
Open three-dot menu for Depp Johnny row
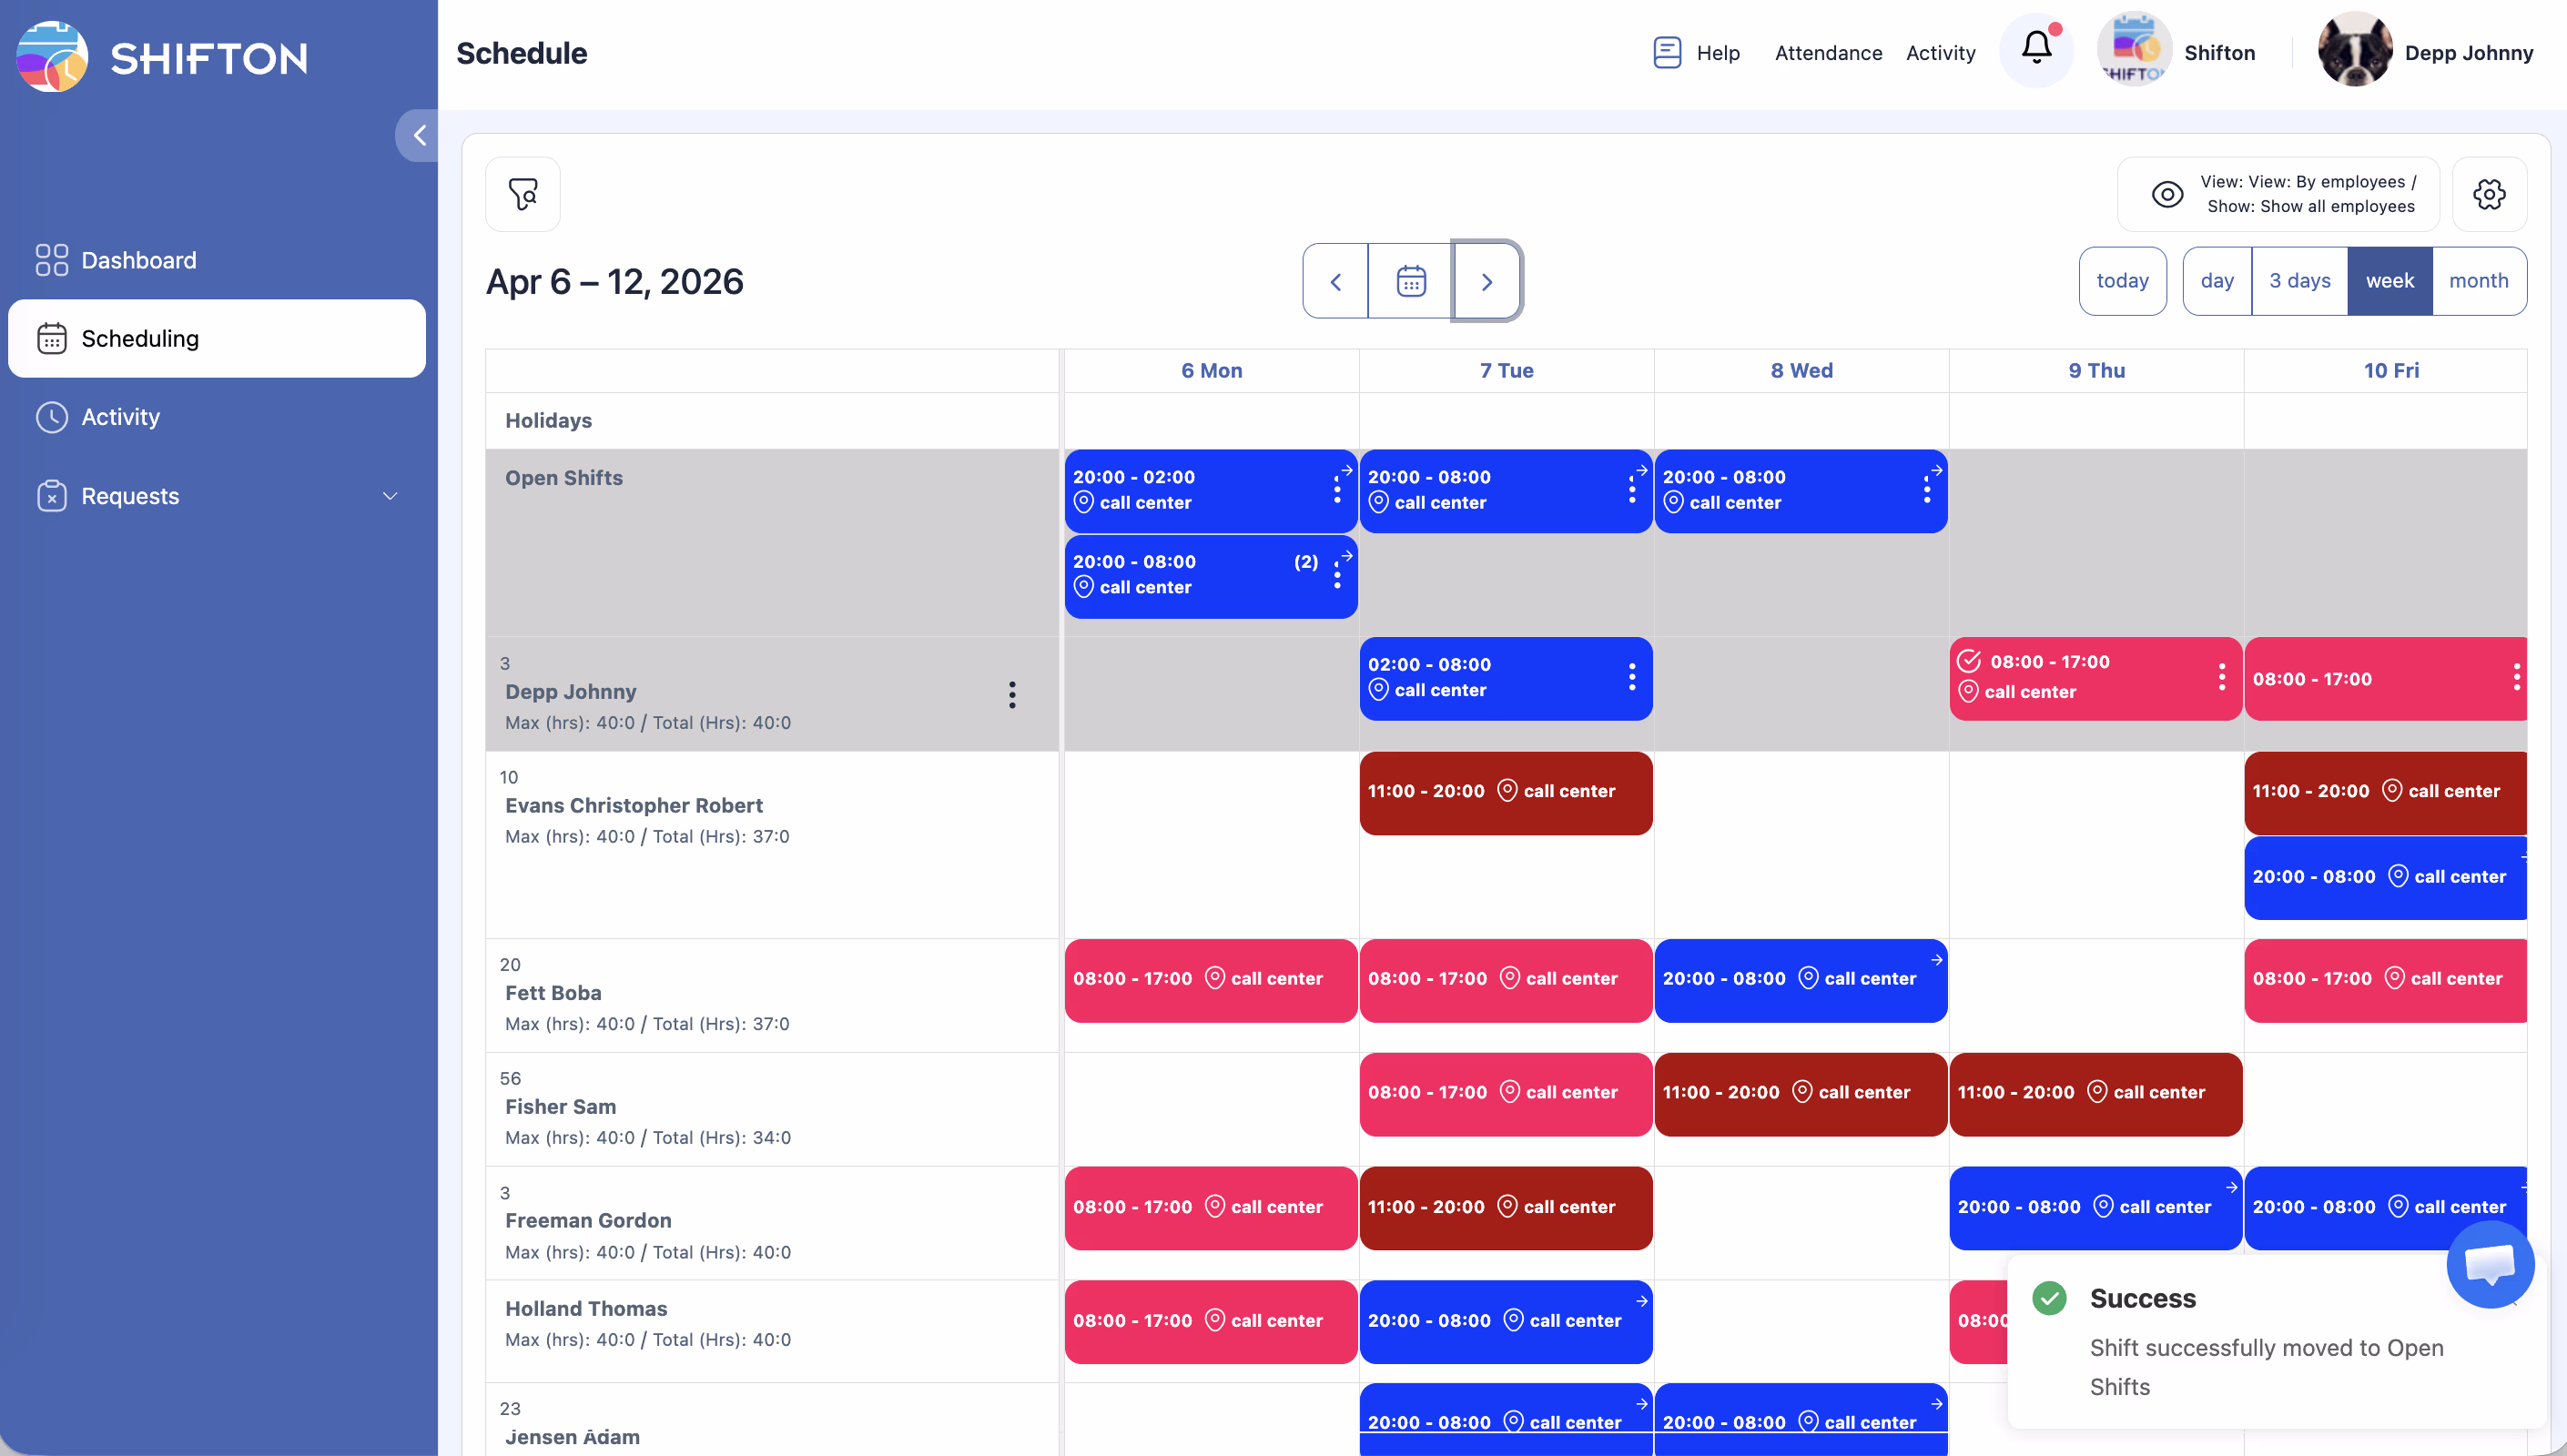coord(1012,695)
